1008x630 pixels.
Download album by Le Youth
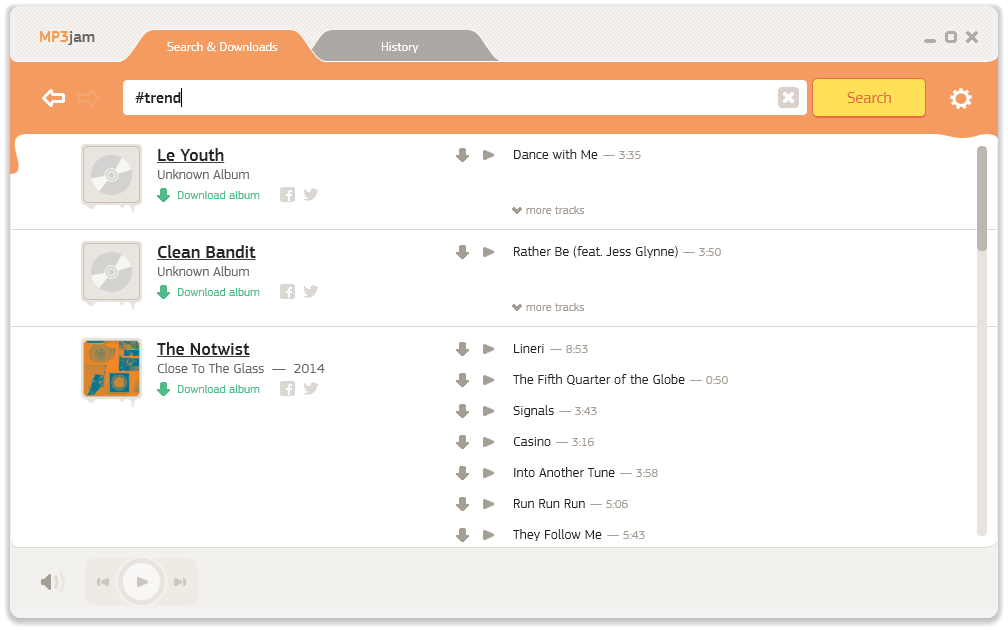[x=209, y=195]
